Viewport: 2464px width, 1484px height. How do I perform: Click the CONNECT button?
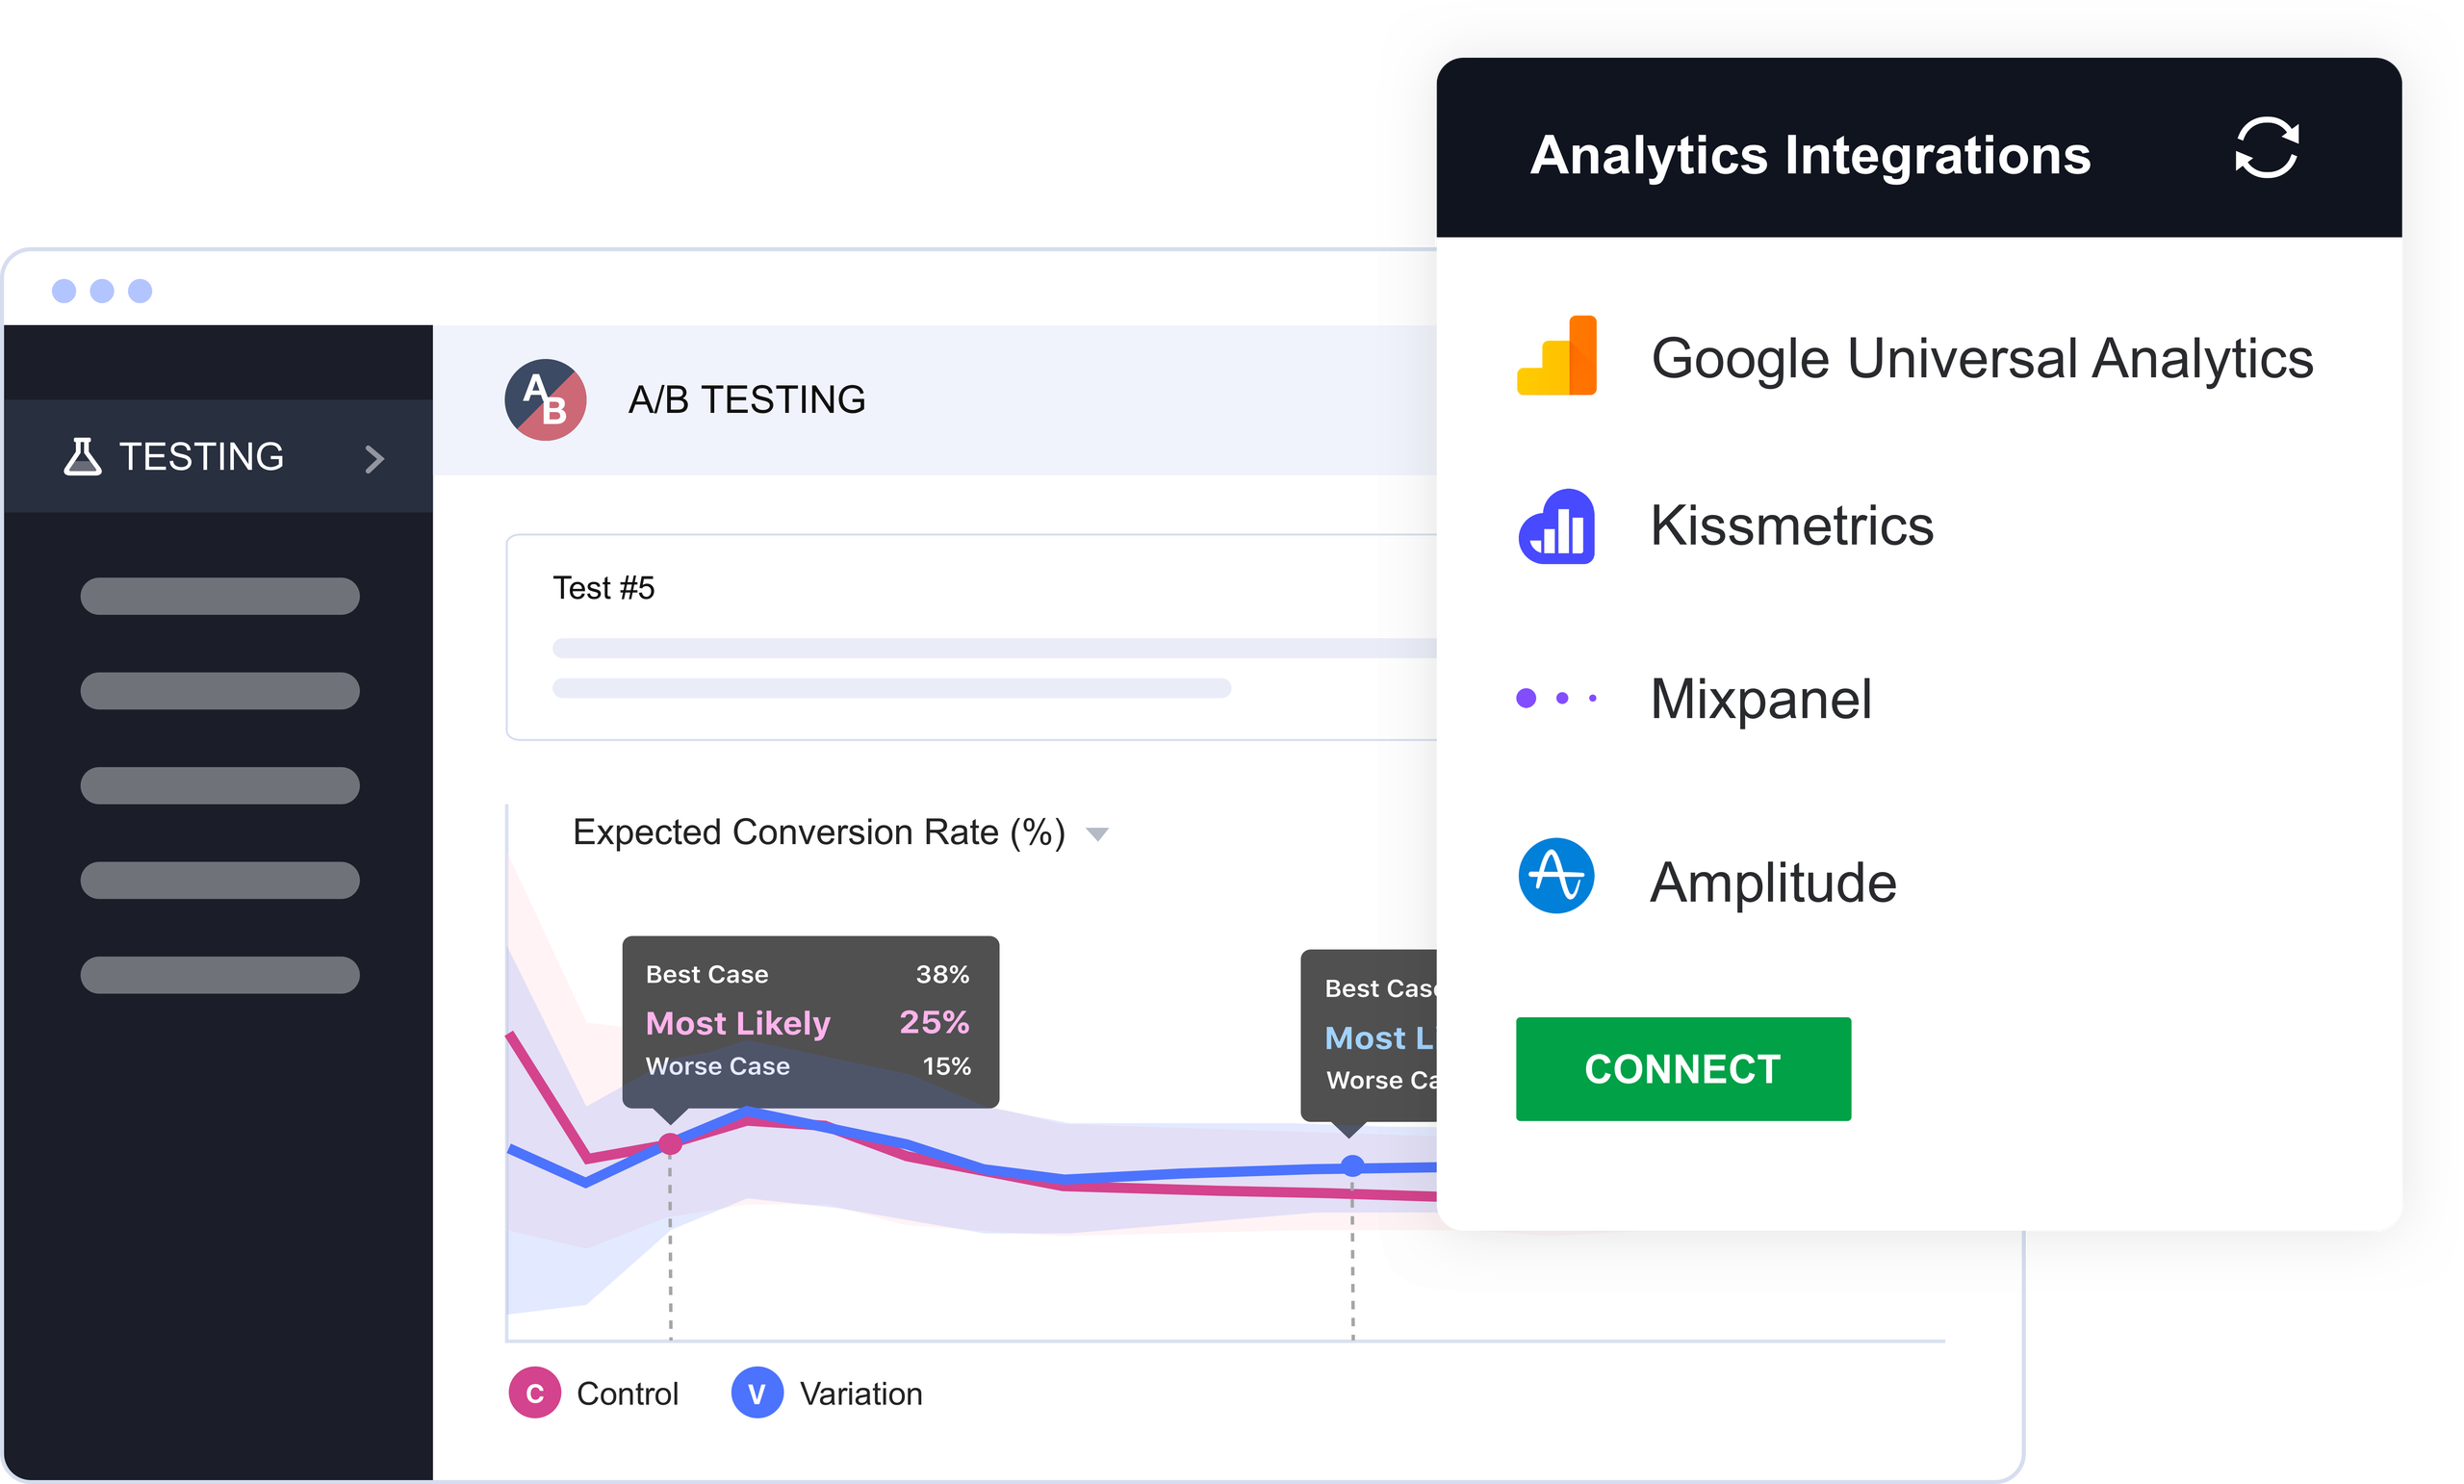point(1681,1068)
